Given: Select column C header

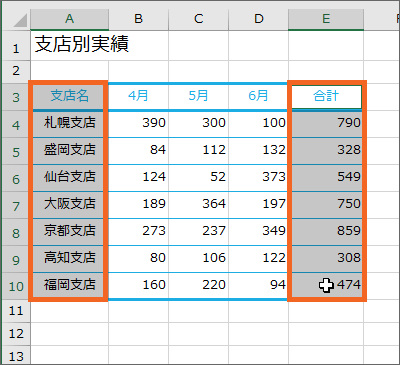Looking at the screenshot, I should click(199, 19).
